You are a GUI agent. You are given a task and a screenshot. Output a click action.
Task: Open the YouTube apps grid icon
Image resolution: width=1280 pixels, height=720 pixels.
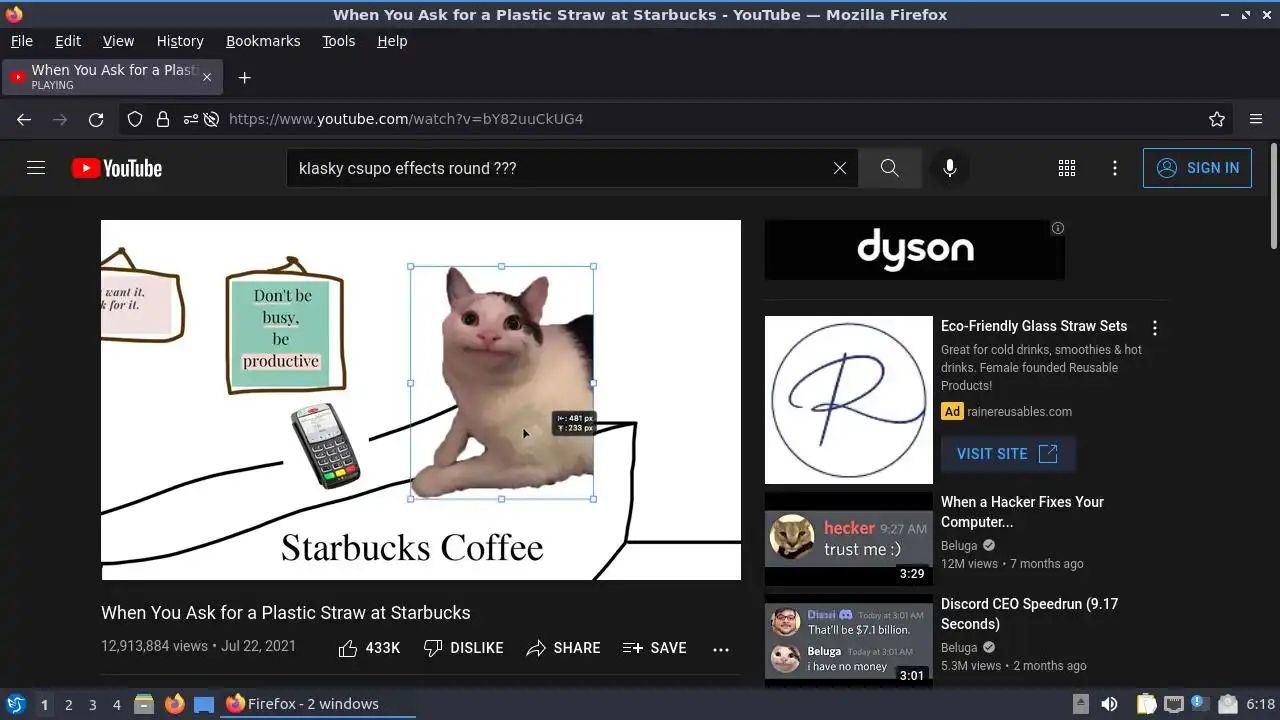[1067, 168]
